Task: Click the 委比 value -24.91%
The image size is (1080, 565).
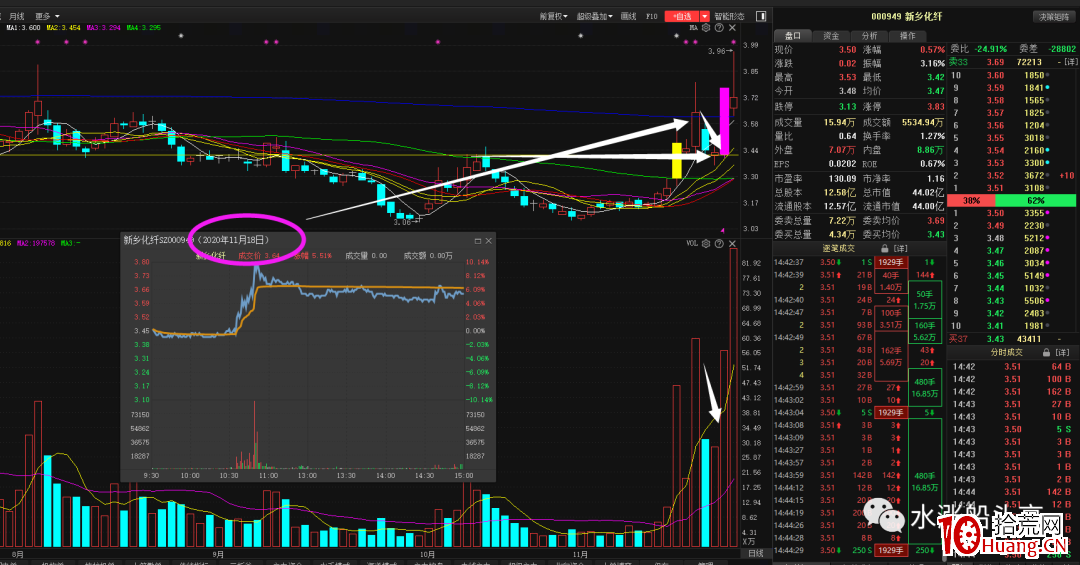Action: pos(991,50)
